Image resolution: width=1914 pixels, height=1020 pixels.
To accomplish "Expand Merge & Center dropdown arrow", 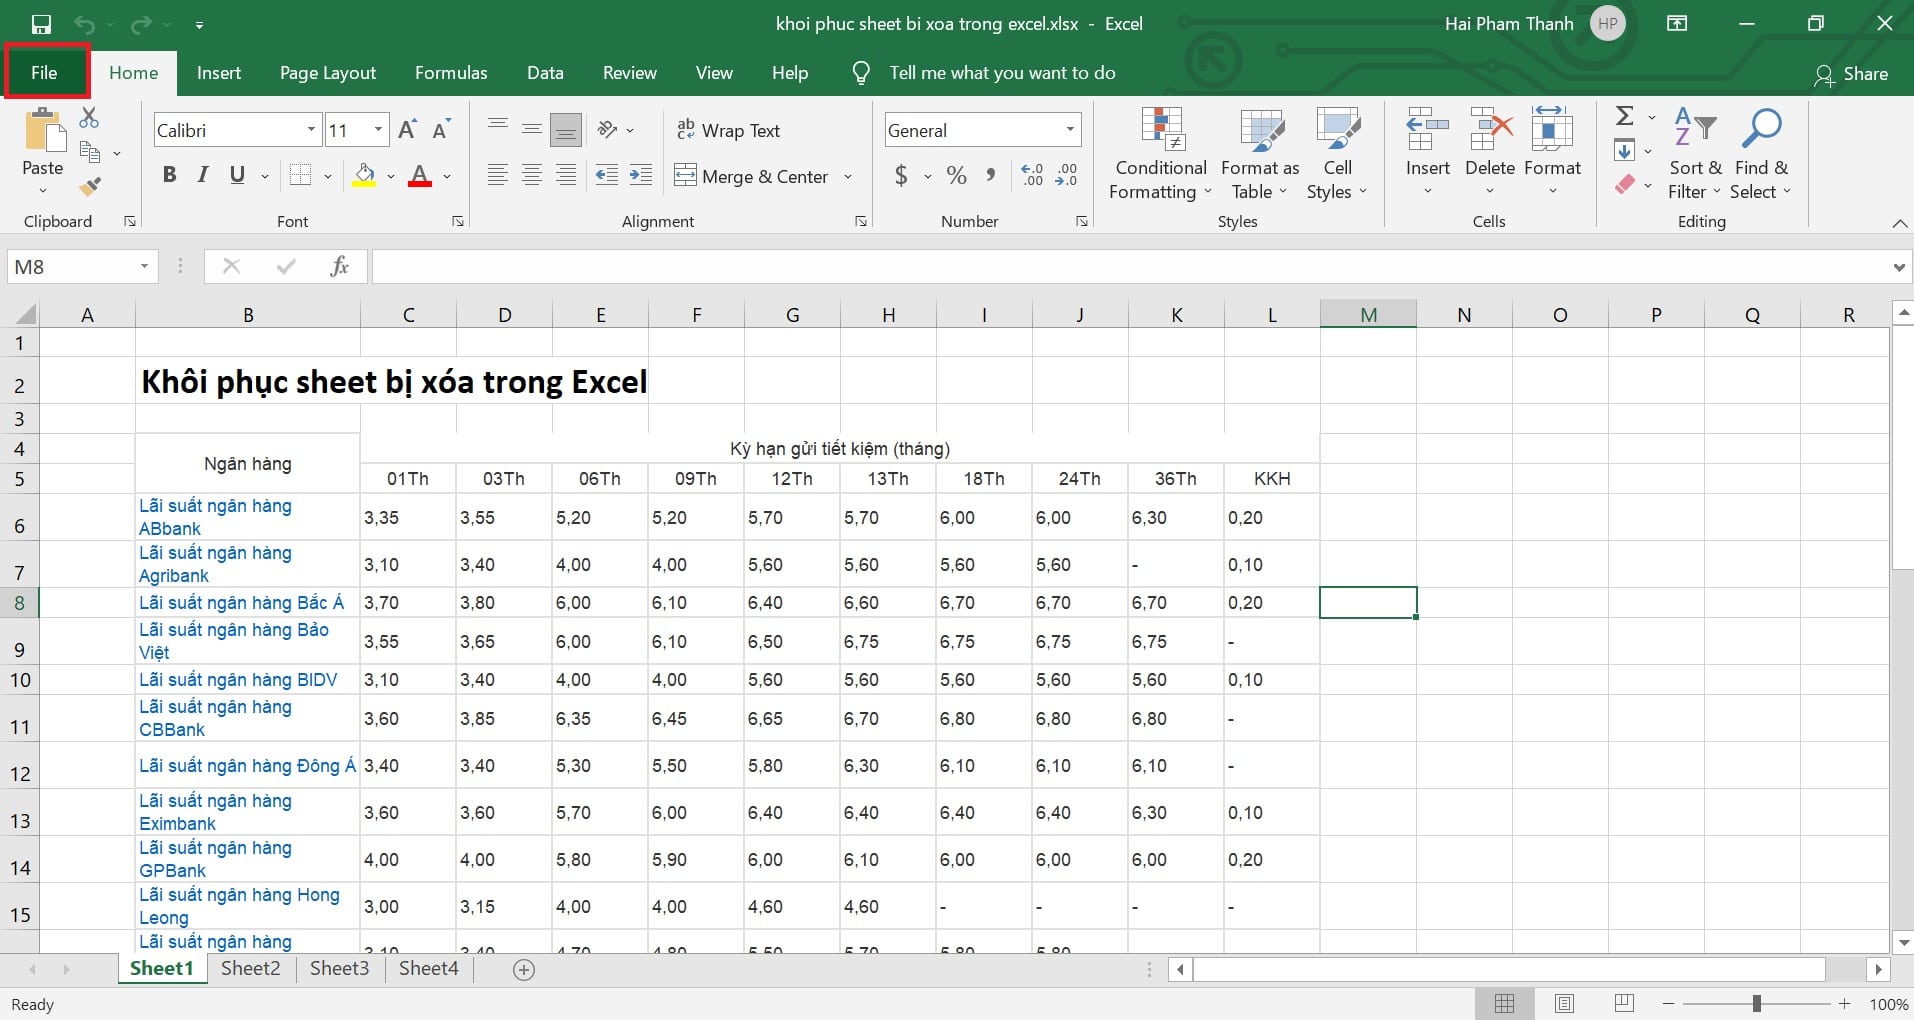I will 848,177.
